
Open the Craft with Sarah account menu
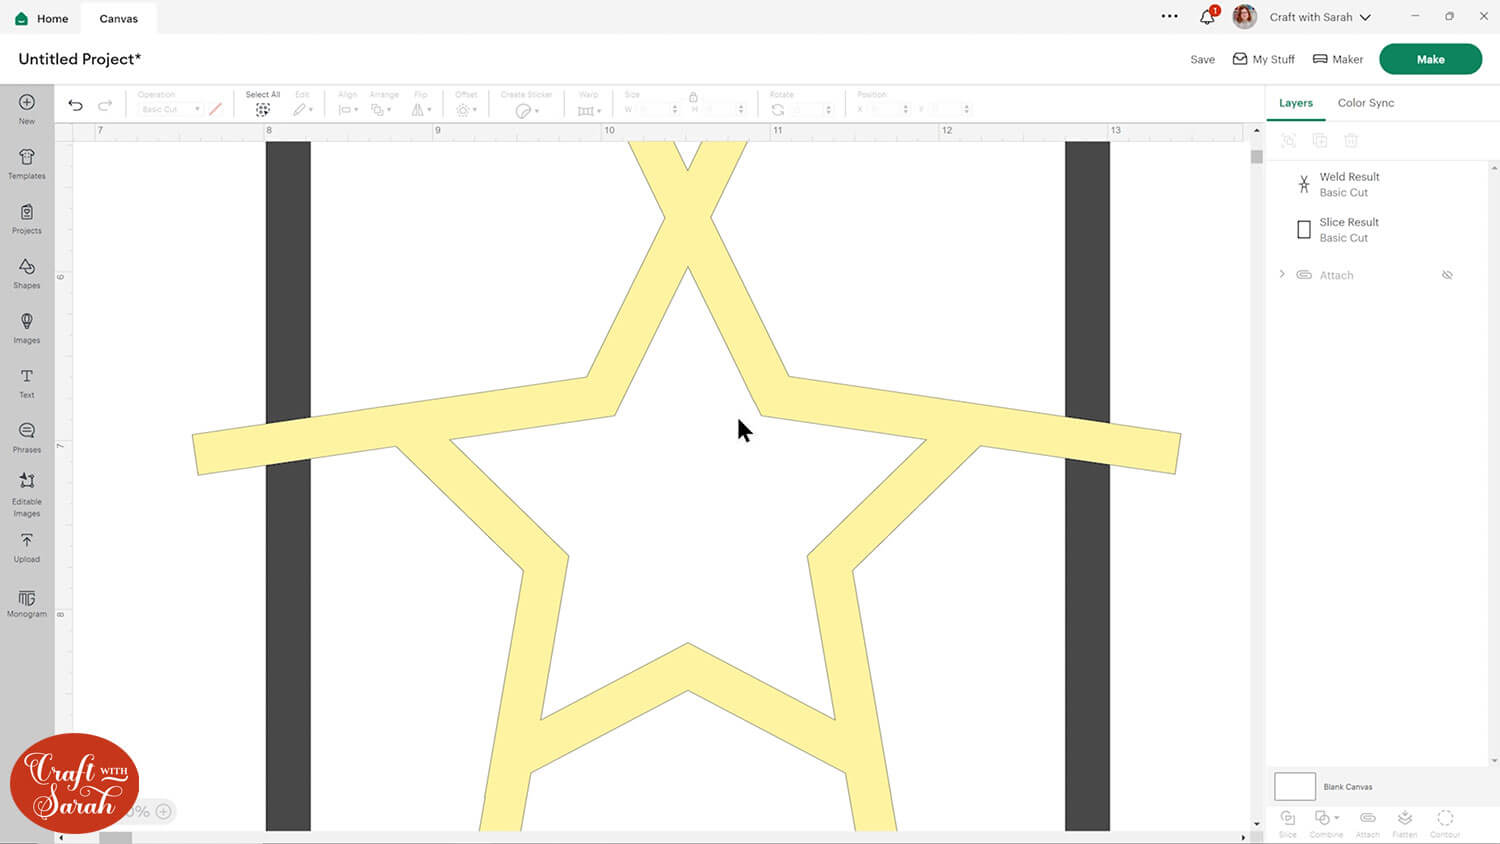(x=1320, y=17)
